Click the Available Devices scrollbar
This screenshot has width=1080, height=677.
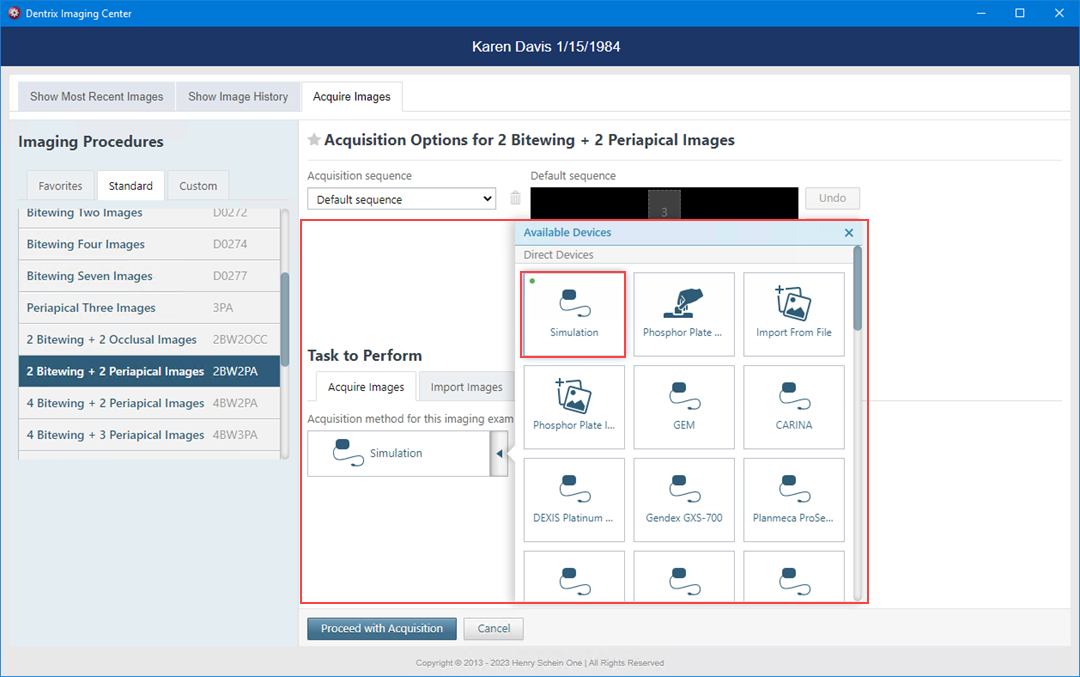click(x=857, y=290)
